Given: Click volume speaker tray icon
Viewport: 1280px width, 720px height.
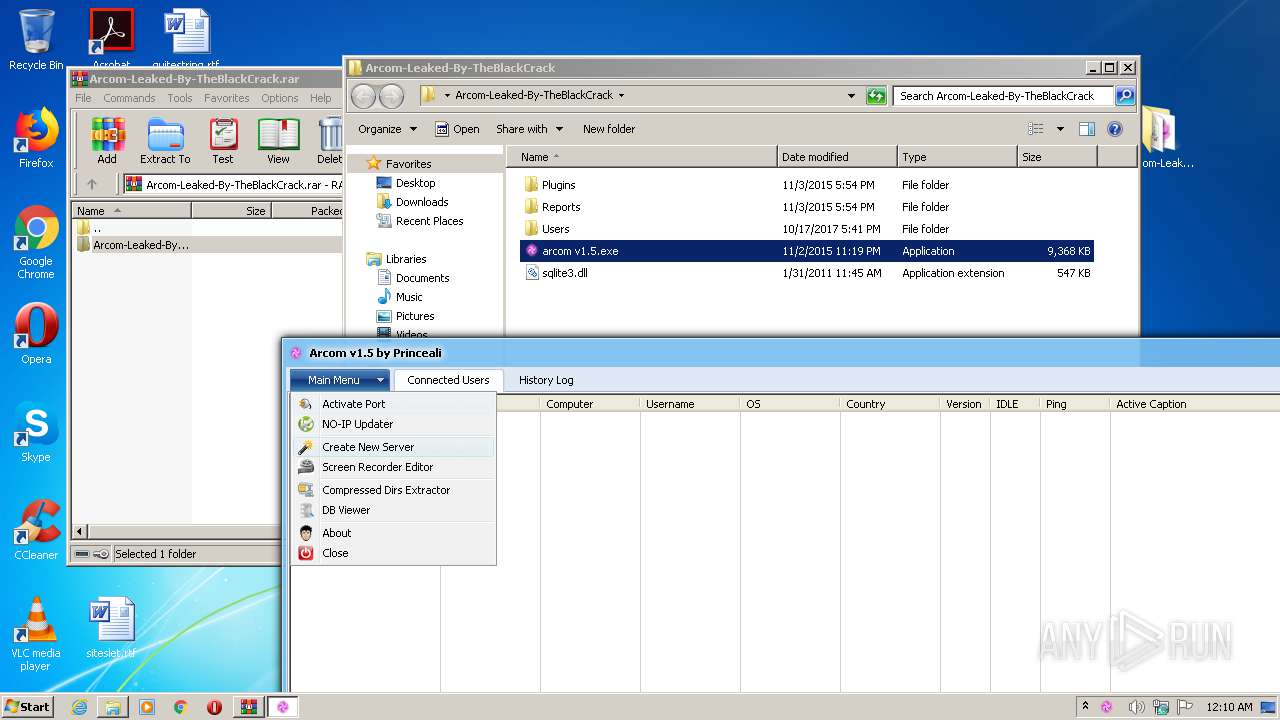Looking at the screenshot, I should coord(1136,707).
